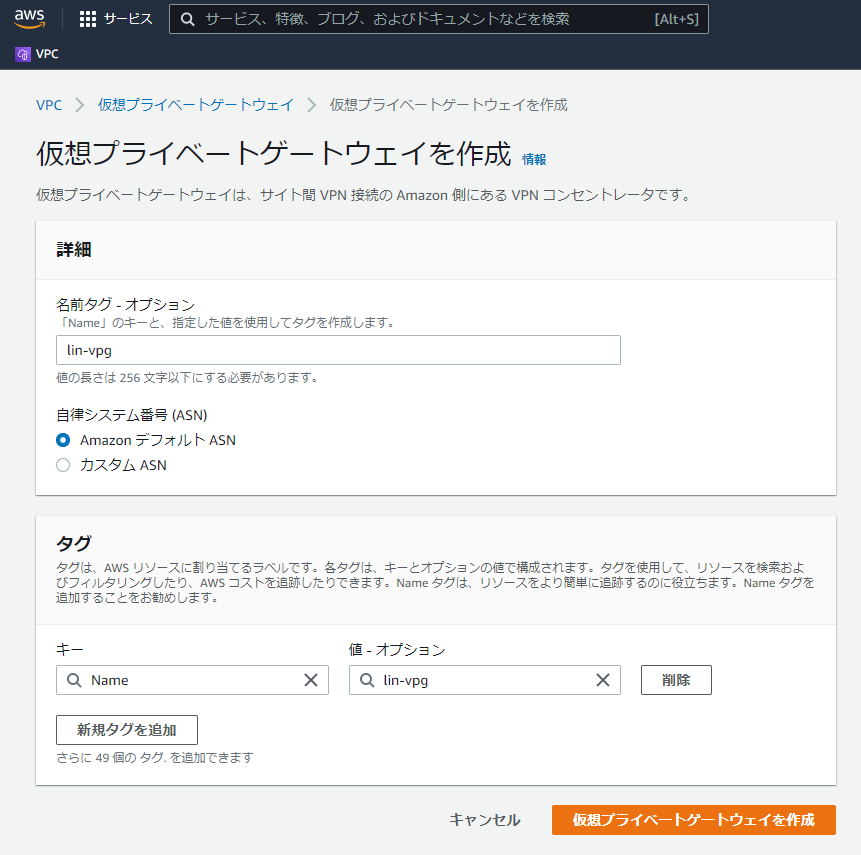Click the AWS logo home icon
Image resolution: width=861 pixels, height=855 pixels.
coord(30,19)
